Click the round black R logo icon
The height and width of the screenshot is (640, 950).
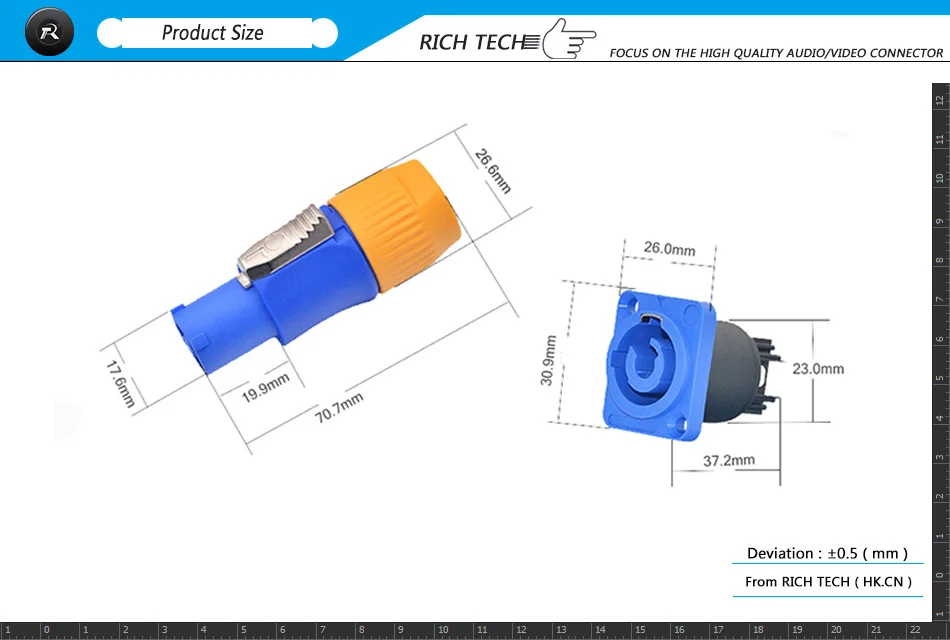[x=49, y=32]
